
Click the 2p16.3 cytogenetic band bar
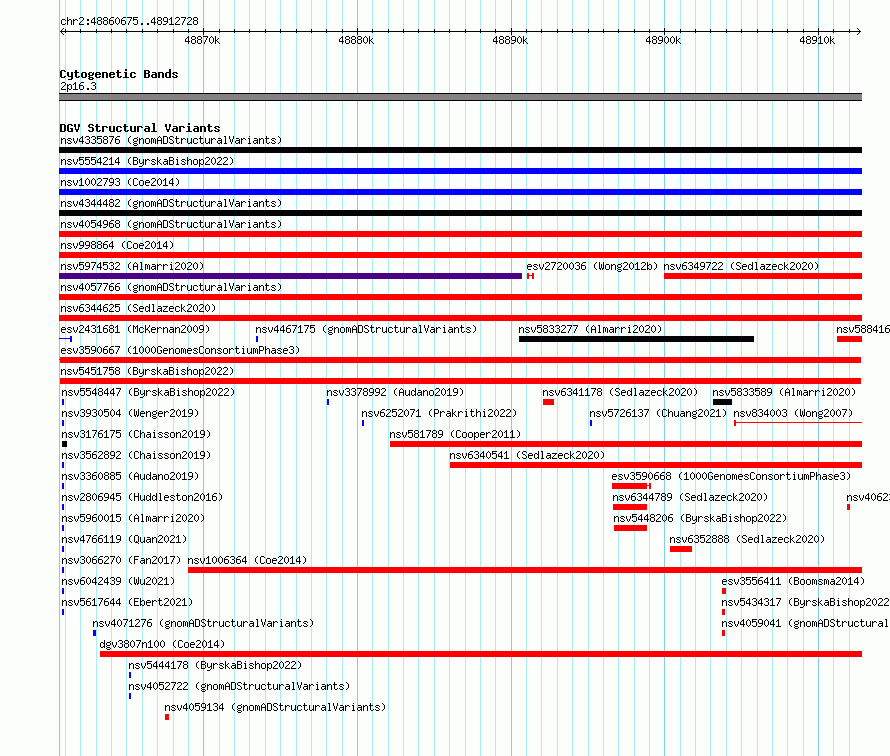460,97
